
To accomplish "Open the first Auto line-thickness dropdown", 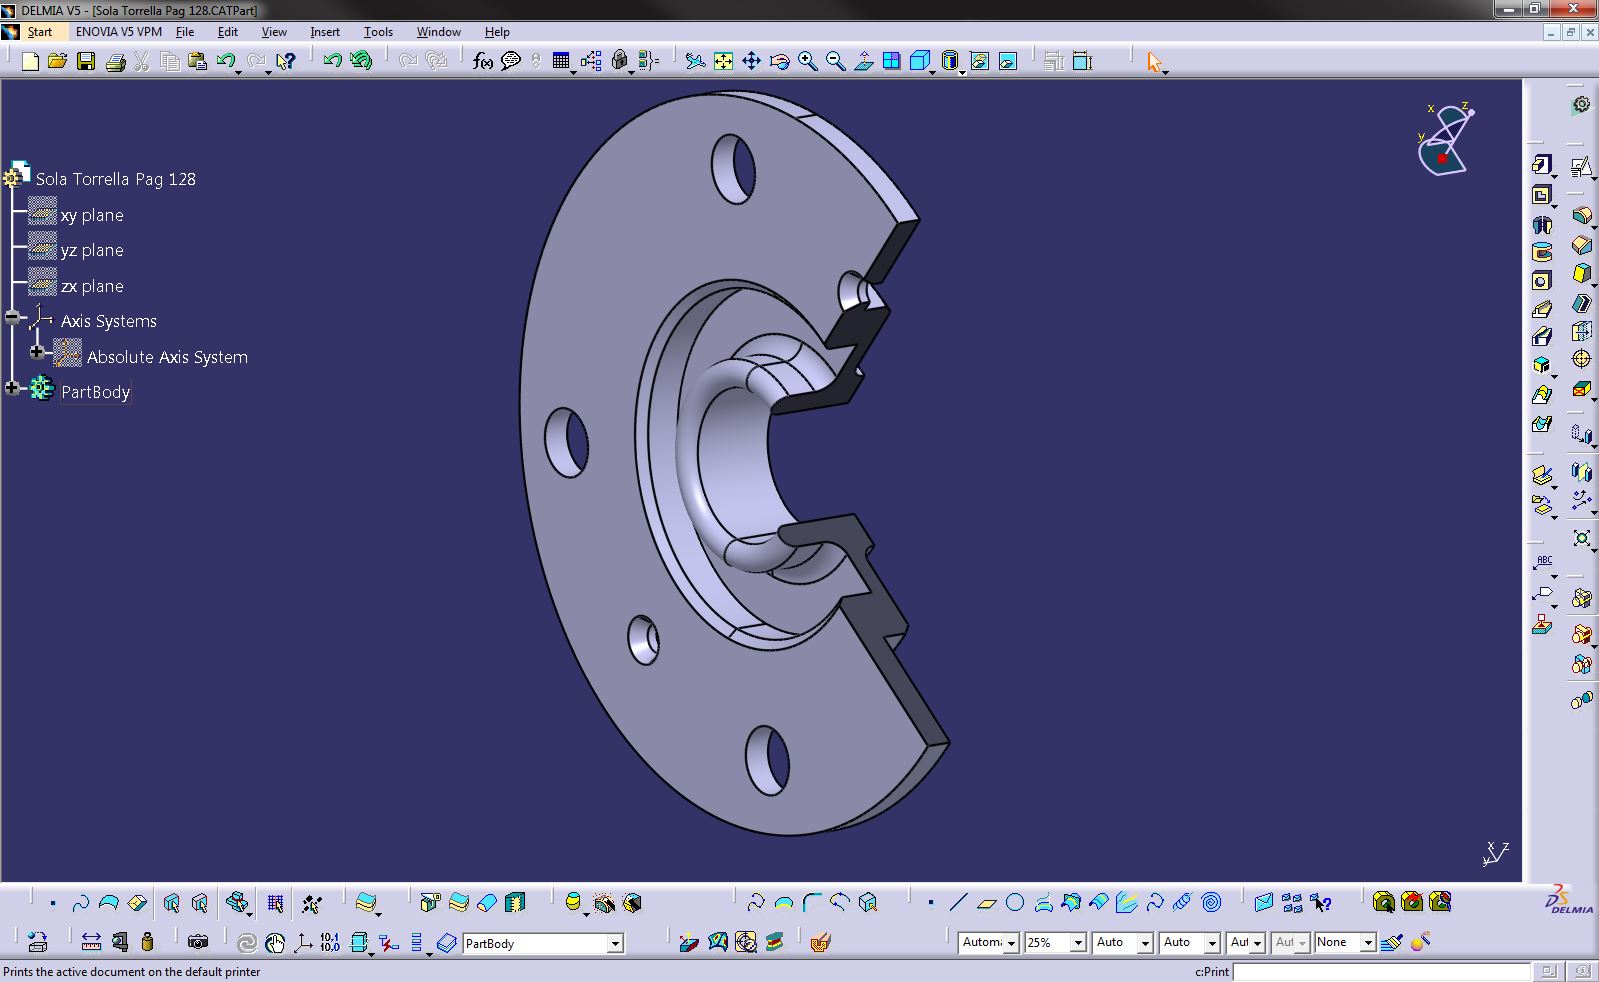I will coord(1145,943).
